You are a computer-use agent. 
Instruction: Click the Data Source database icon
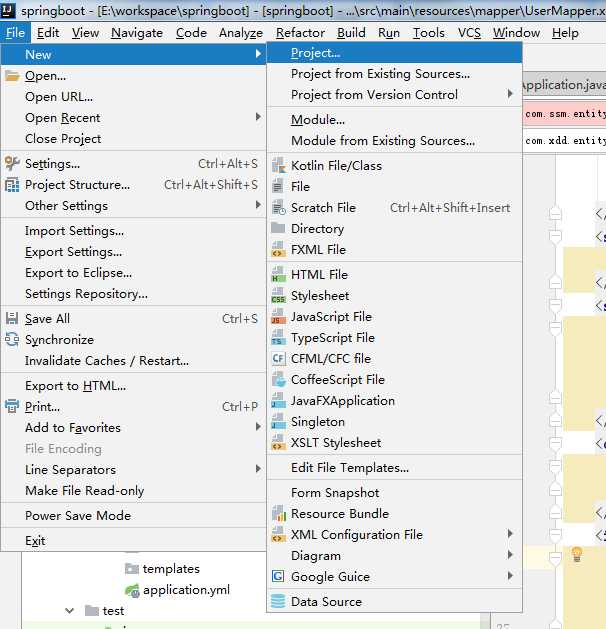pos(278,601)
